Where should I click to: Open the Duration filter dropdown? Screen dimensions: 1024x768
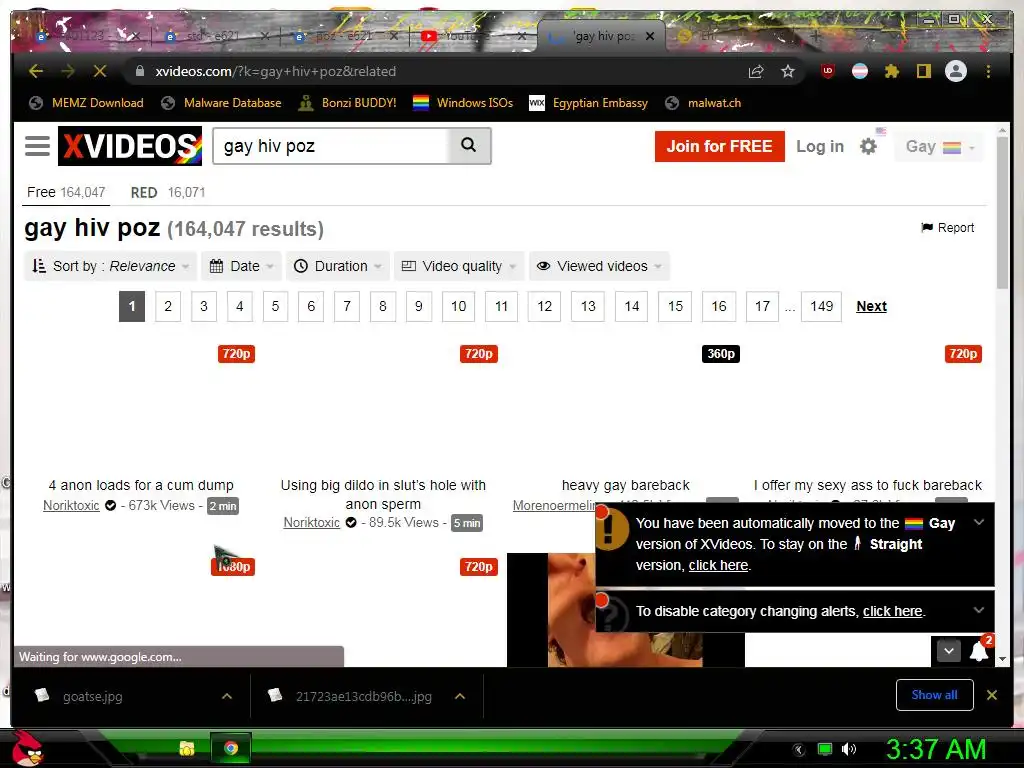coord(338,266)
